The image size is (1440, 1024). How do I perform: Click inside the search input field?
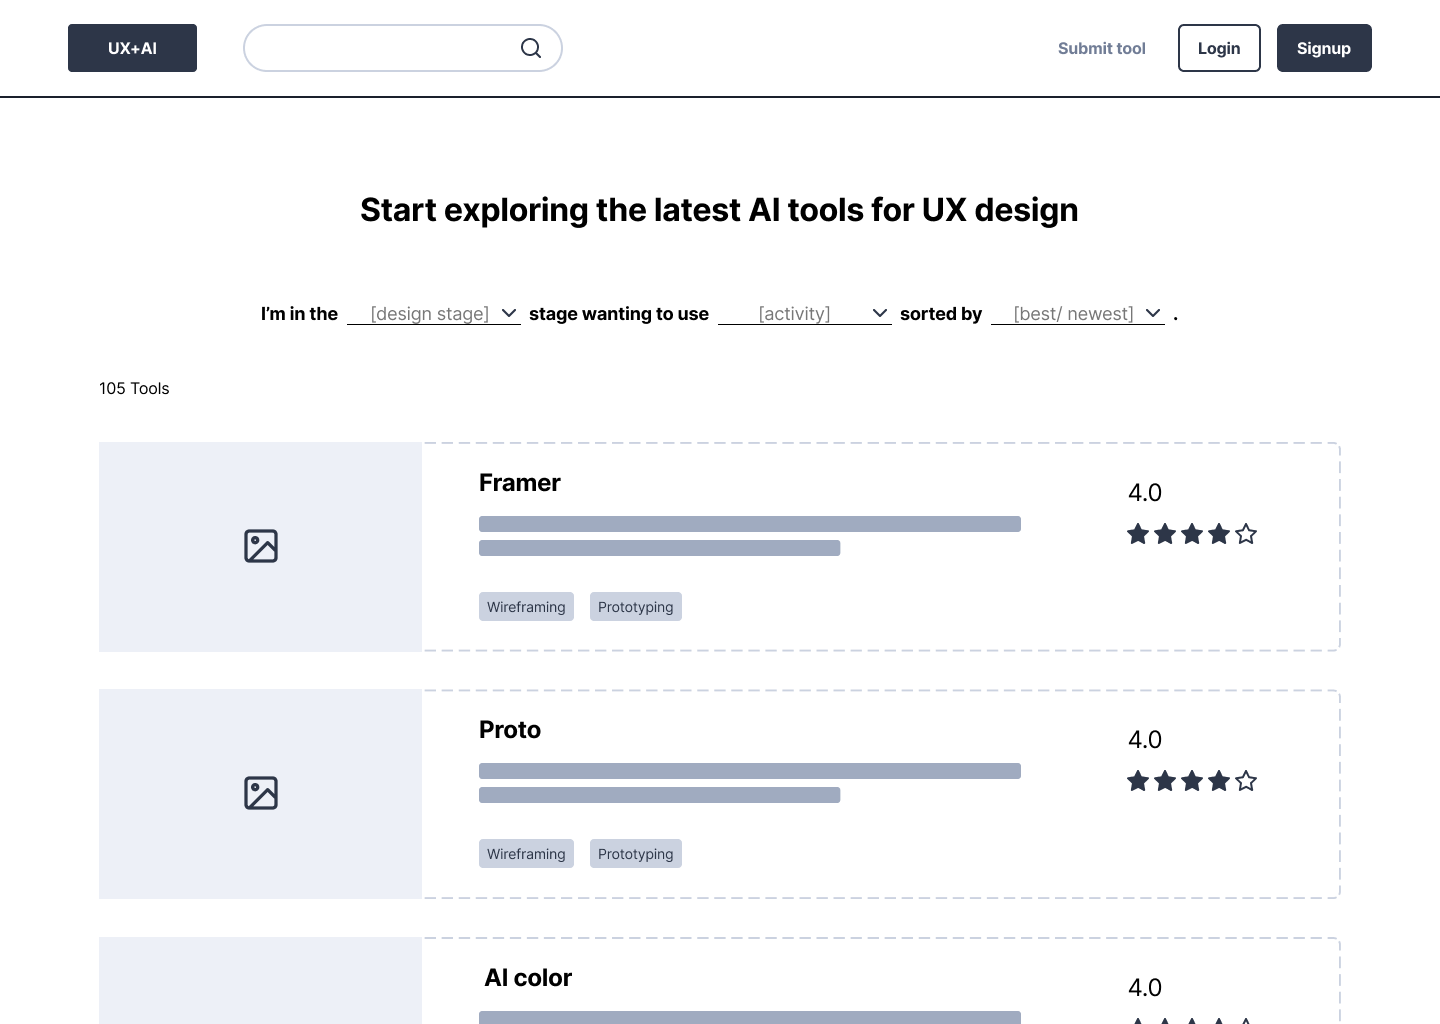coord(390,48)
